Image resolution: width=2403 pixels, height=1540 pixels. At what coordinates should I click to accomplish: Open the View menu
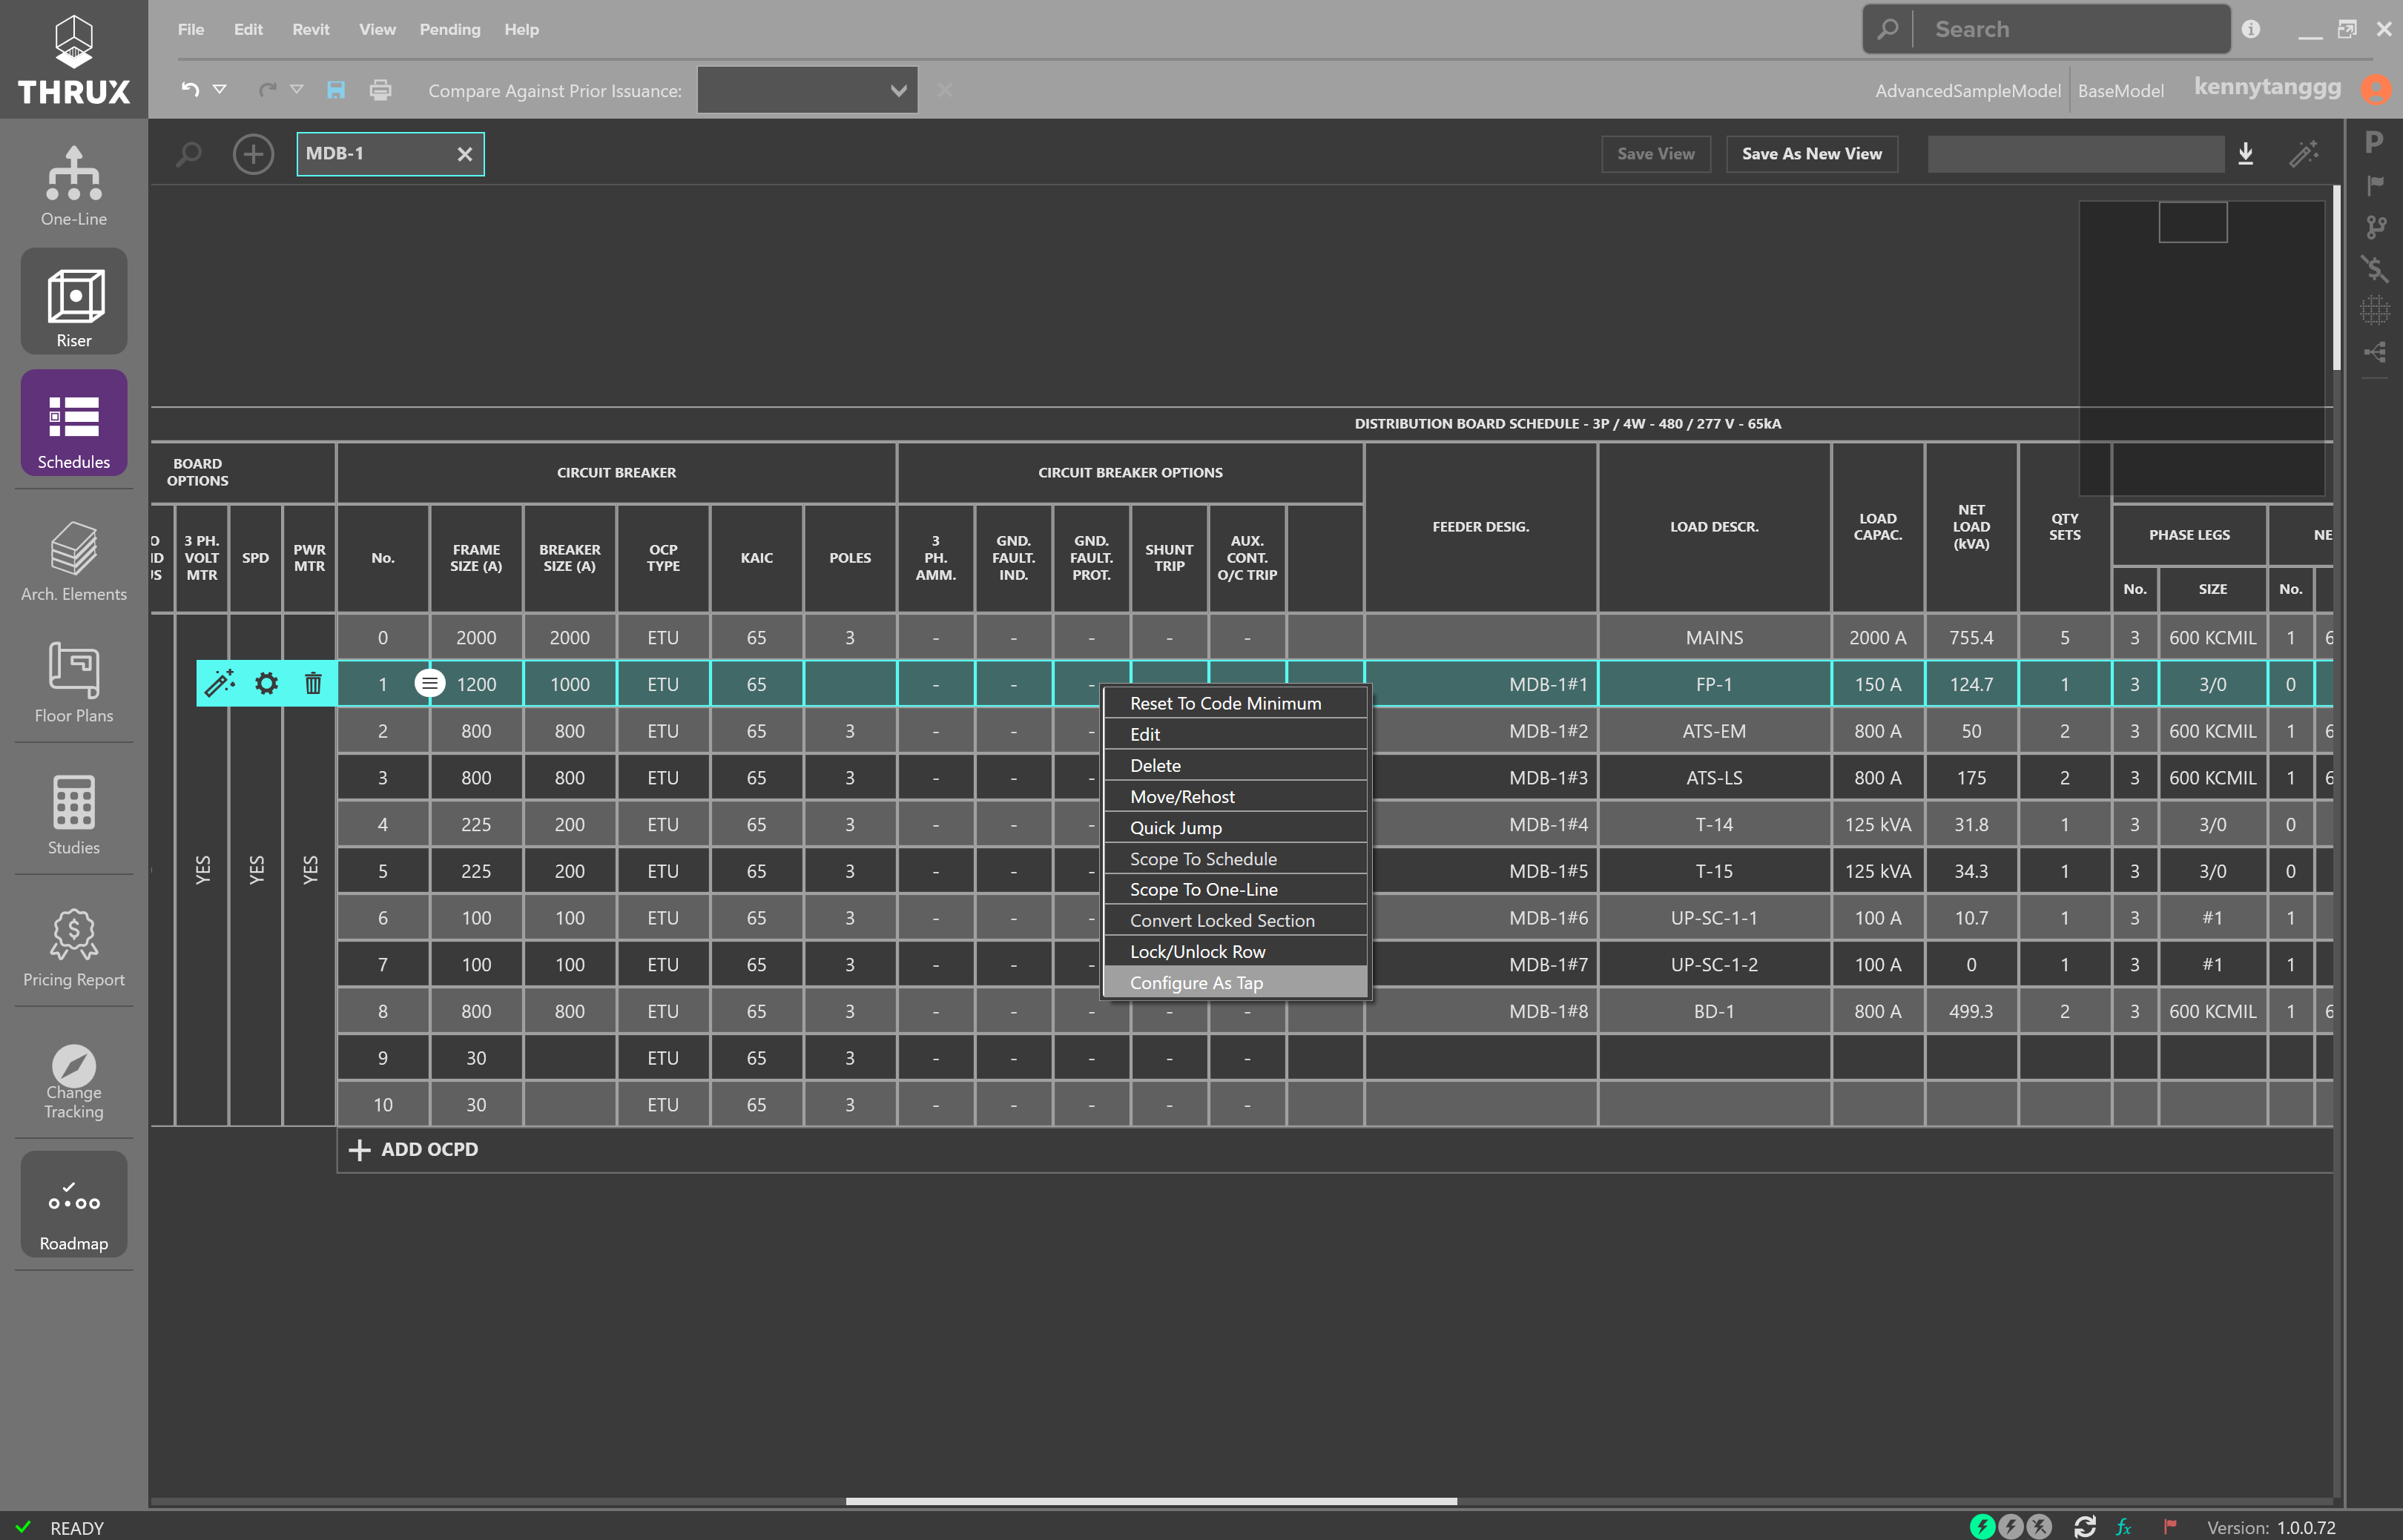[377, 29]
